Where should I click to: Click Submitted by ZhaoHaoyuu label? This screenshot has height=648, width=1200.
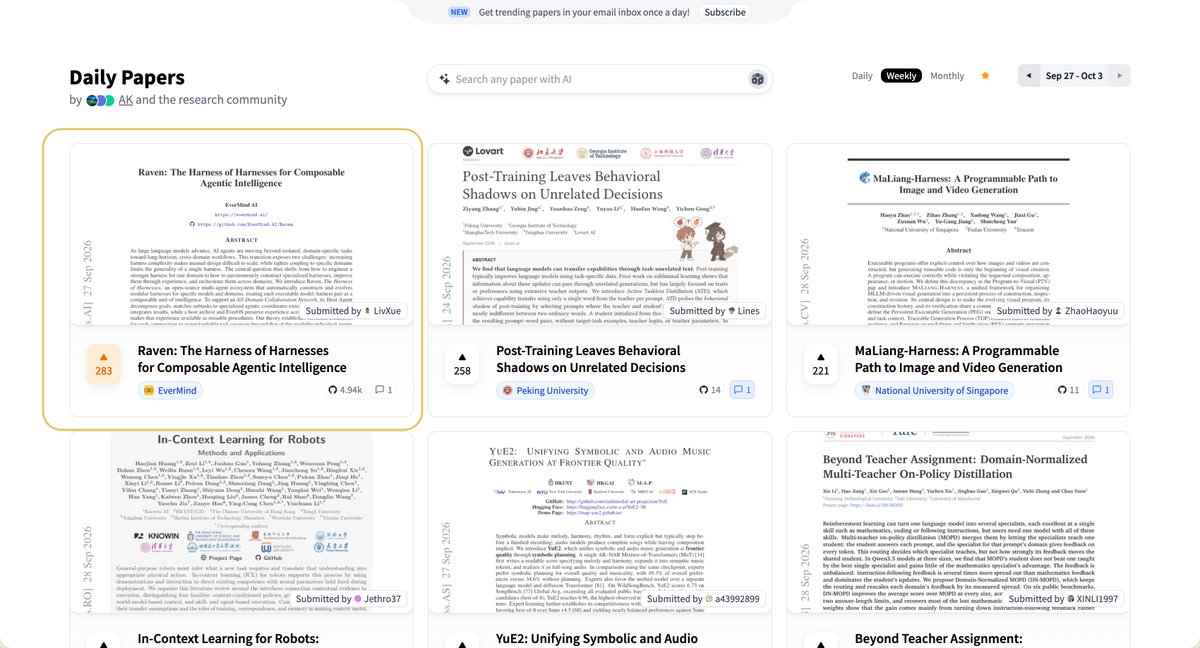click(x=1058, y=311)
